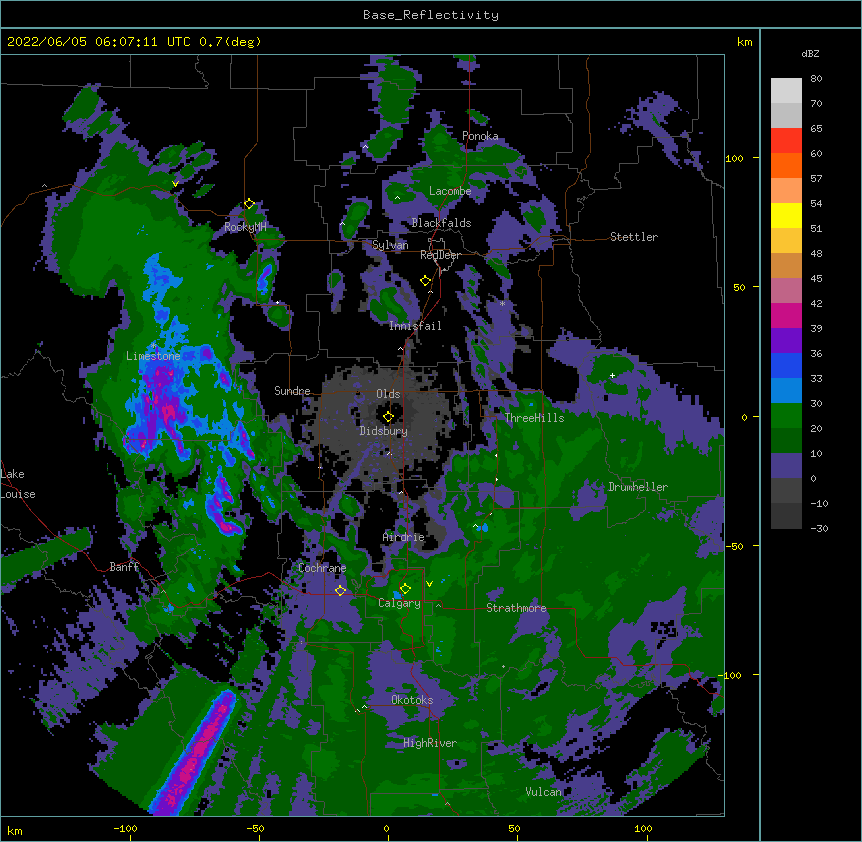Click the -50 tick on right axis
Screen dimensions: 862x842
pyautogui.click(x=734, y=546)
